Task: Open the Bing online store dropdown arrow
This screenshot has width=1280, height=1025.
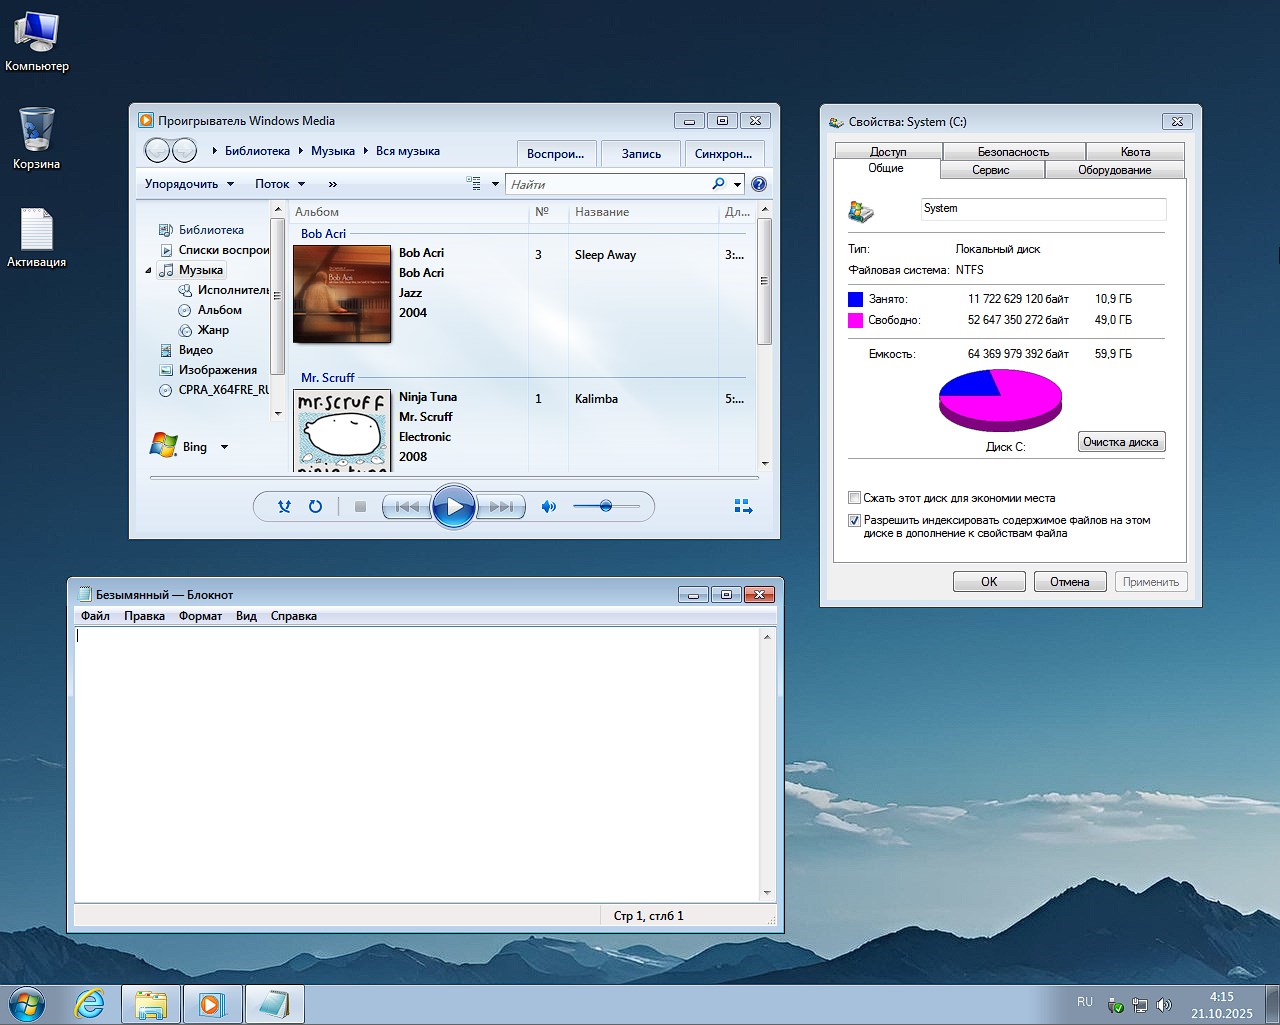Action: tap(224, 447)
